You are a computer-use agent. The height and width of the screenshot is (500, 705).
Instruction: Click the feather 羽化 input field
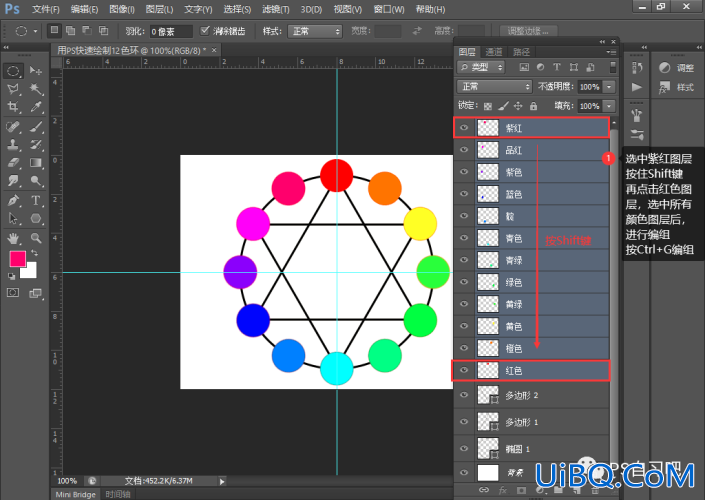tap(171, 31)
